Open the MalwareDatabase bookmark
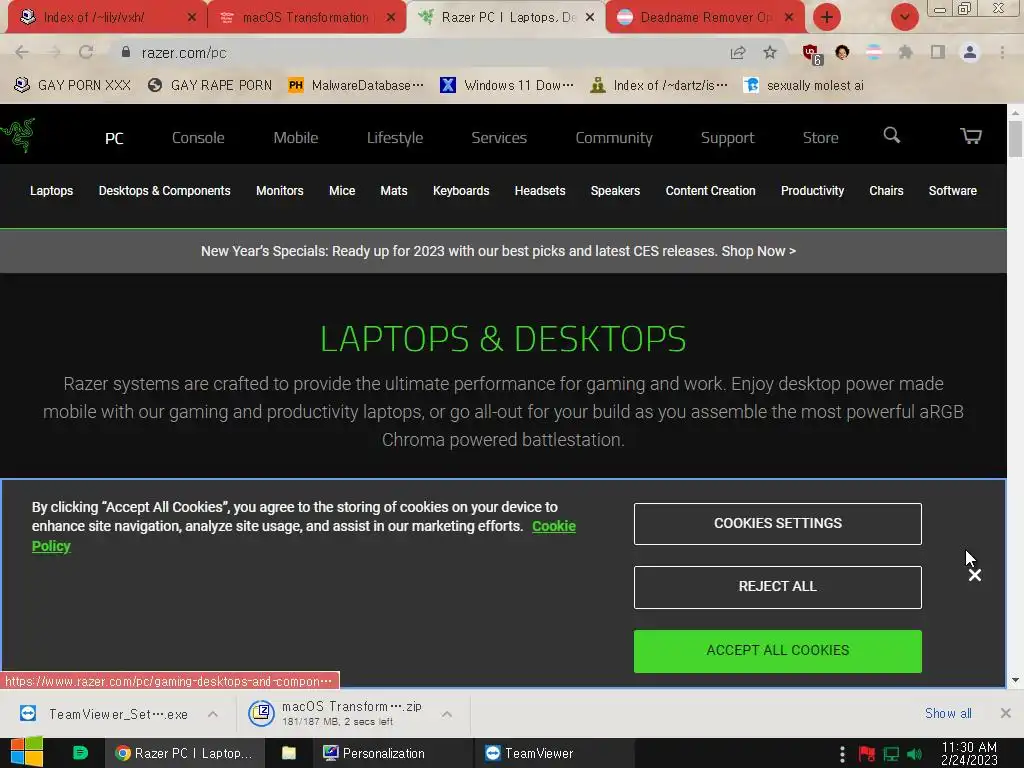 tap(356, 85)
